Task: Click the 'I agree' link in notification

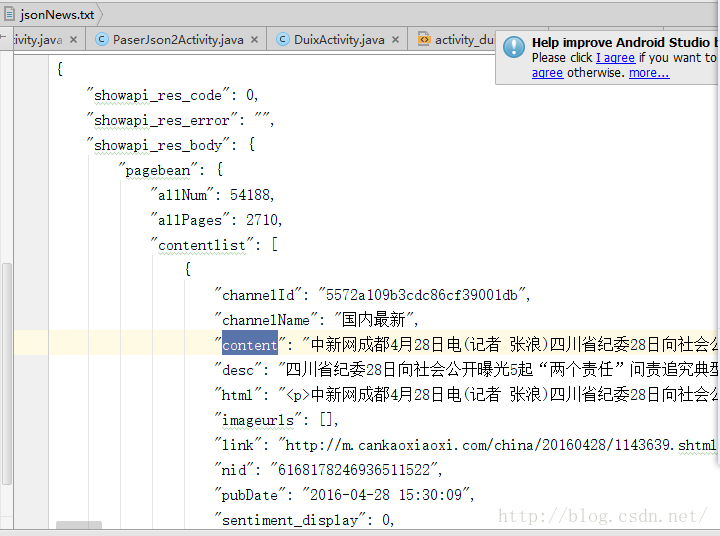Action: click(x=615, y=58)
